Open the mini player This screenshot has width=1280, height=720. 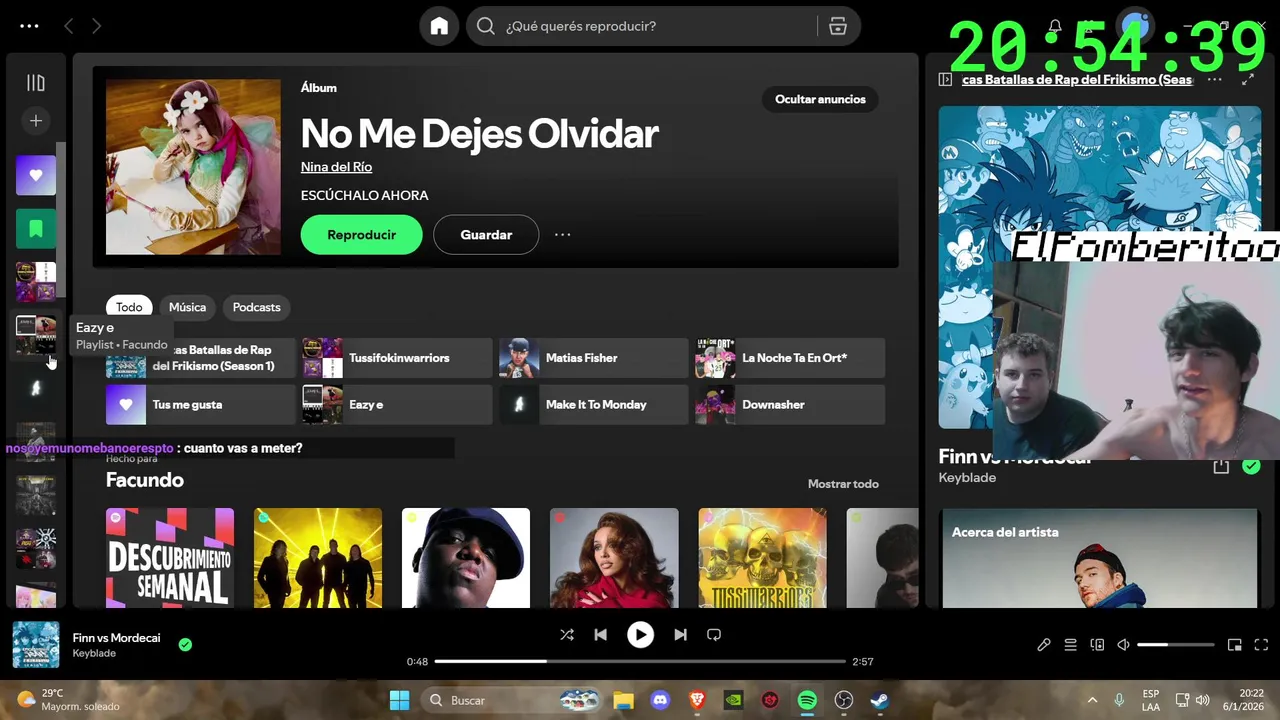coord(1235,645)
